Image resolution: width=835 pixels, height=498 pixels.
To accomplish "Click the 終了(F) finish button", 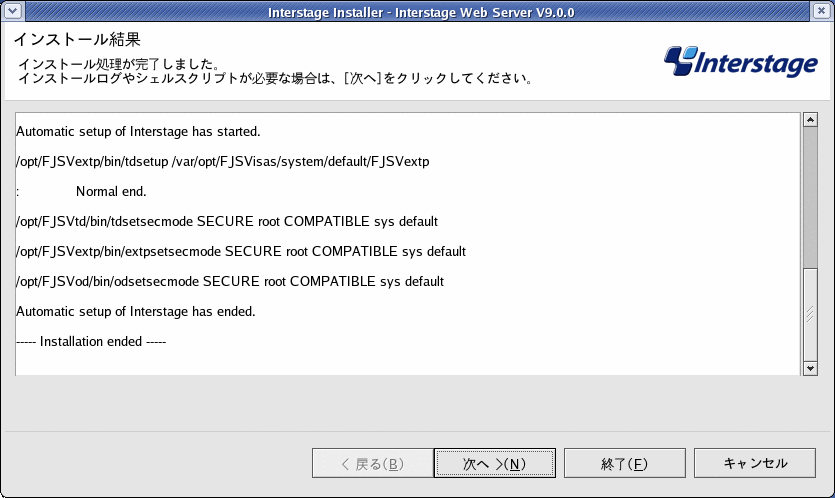I will tap(625, 463).
